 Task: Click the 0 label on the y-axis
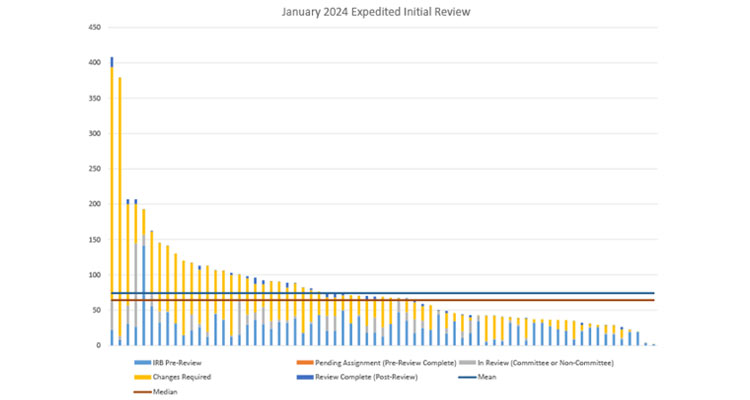99,345
